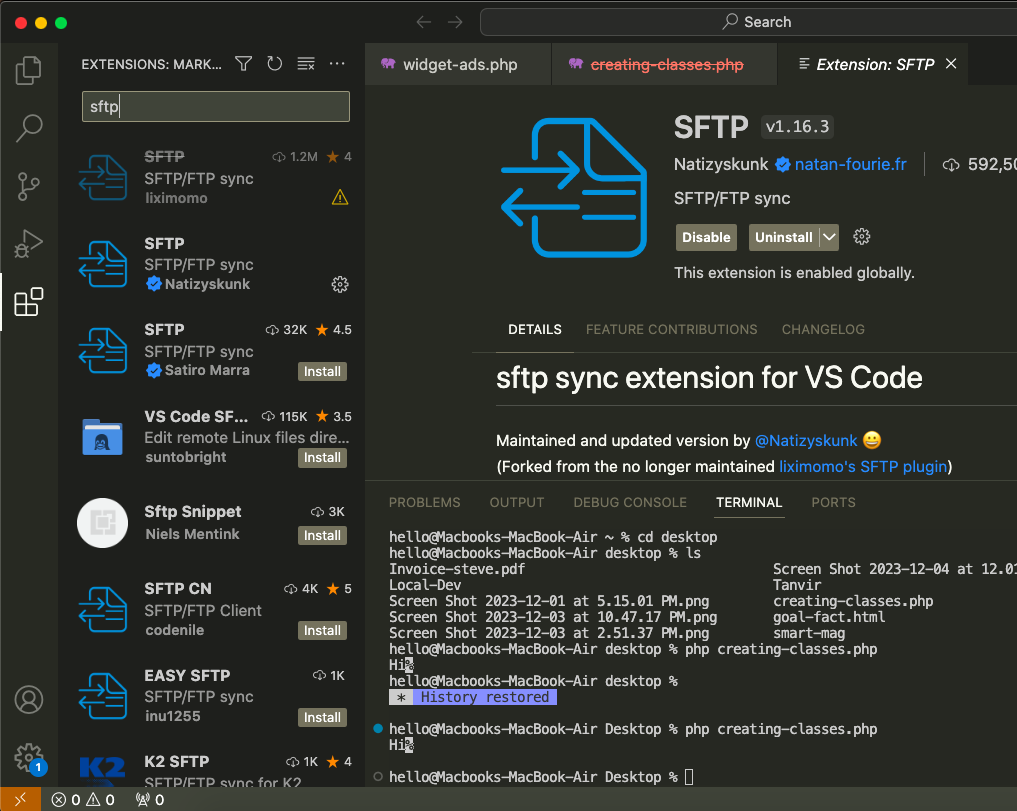
Task: Open the natan-fourie.fr publisher link
Action: (x=850, y=164)
